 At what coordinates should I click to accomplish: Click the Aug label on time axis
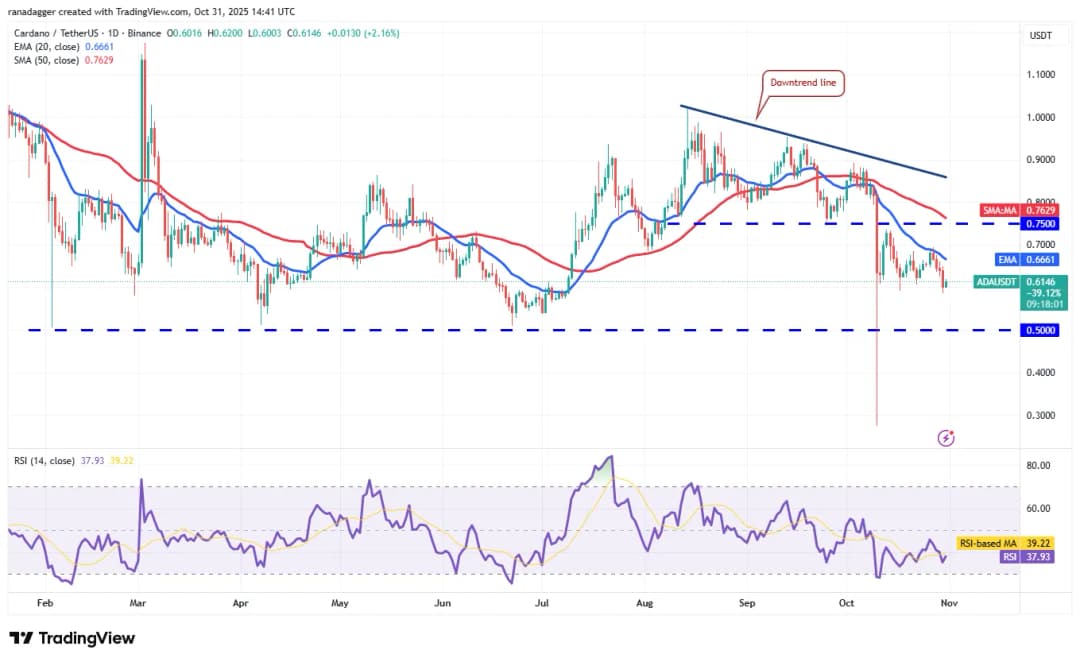tap(644, 604)
